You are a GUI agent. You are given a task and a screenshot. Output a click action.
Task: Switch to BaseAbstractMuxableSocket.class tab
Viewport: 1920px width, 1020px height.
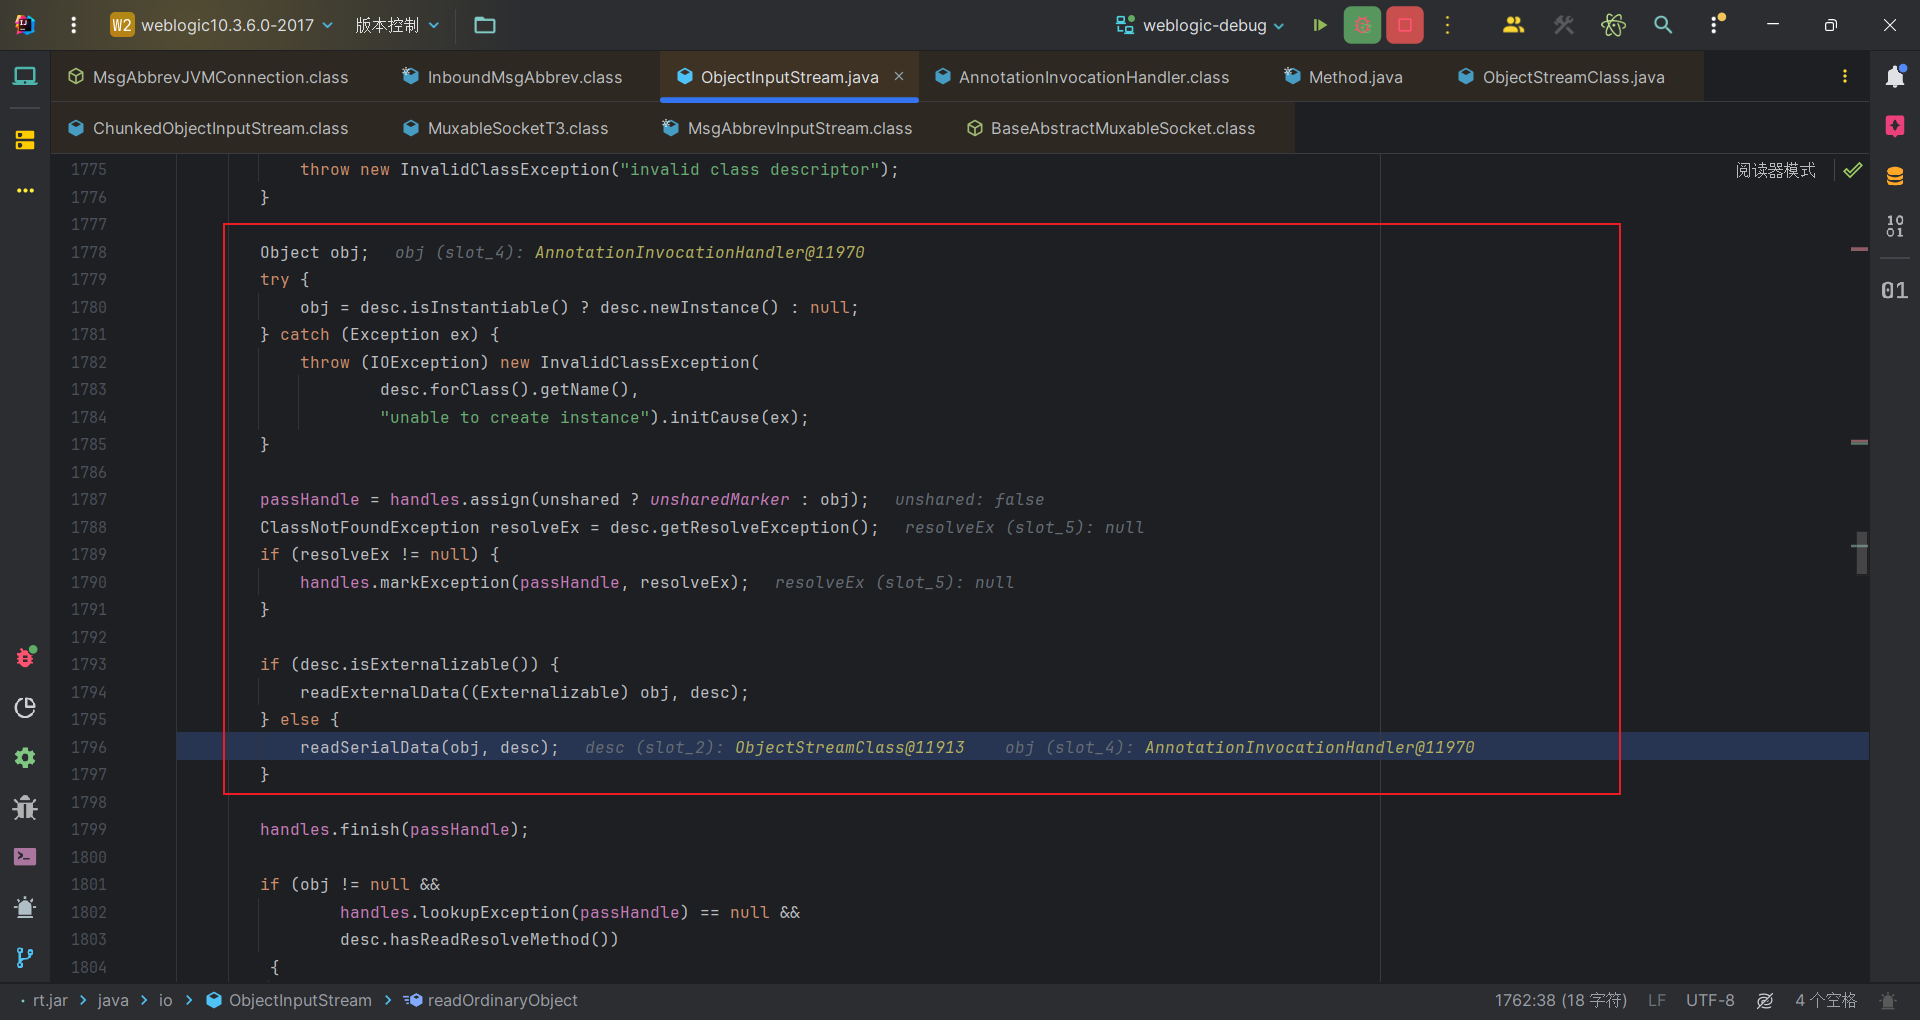click(1111, 128)
